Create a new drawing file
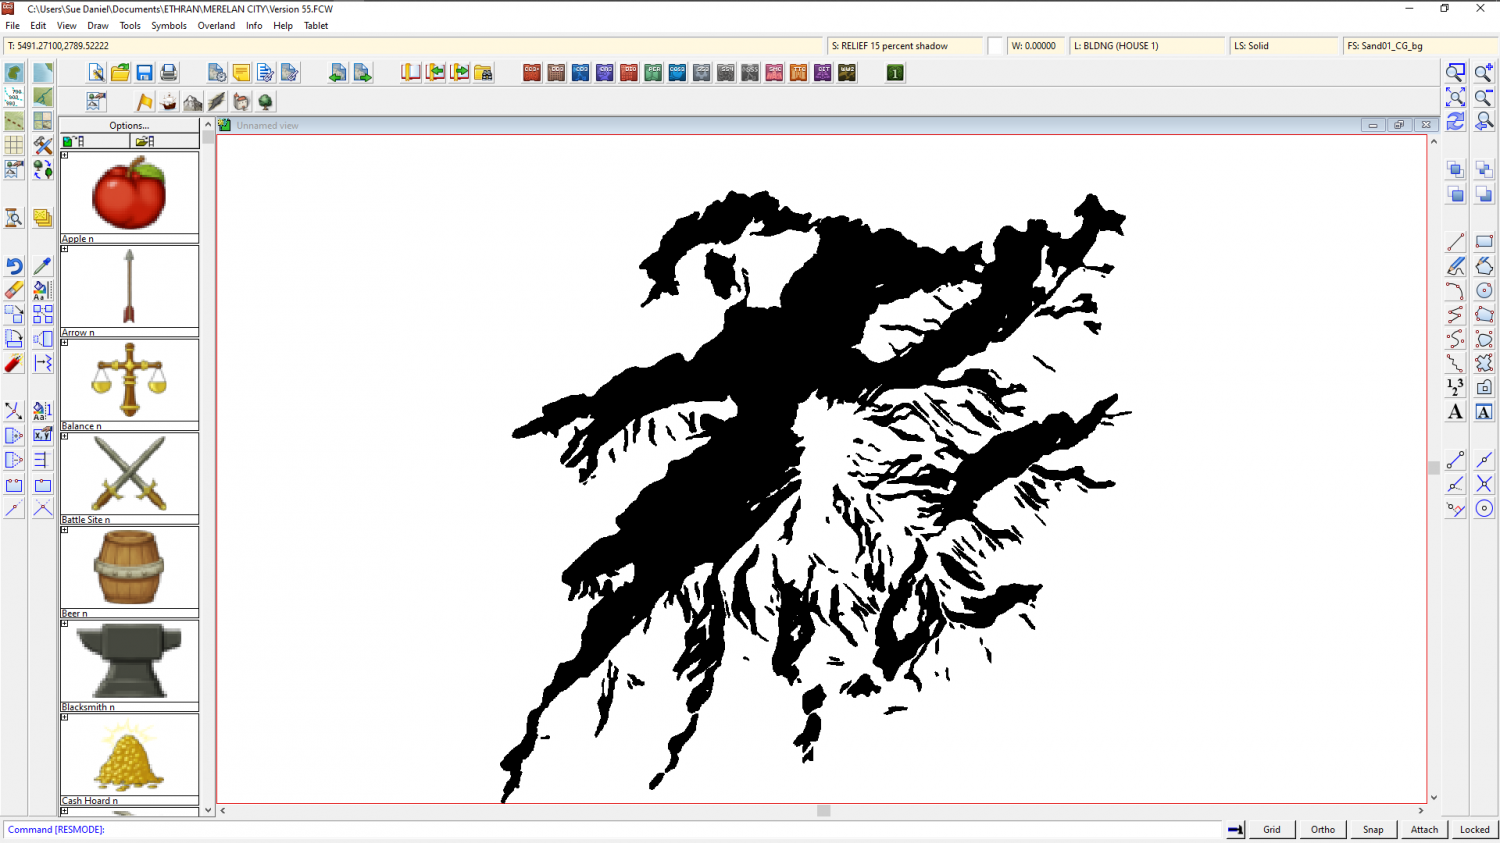 click(96, 73)
